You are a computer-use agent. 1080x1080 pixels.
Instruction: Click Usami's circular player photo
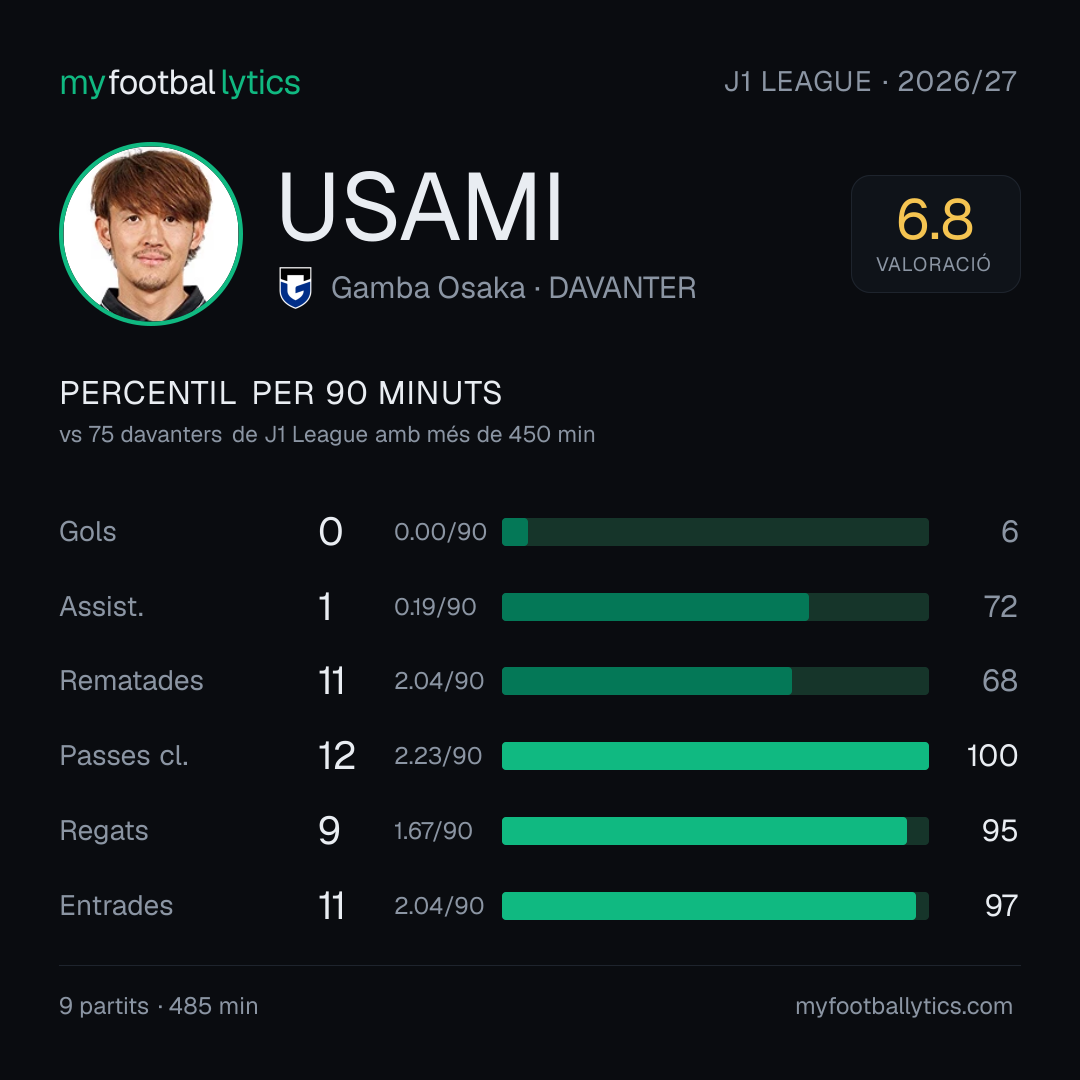click(x=151, y=233)
